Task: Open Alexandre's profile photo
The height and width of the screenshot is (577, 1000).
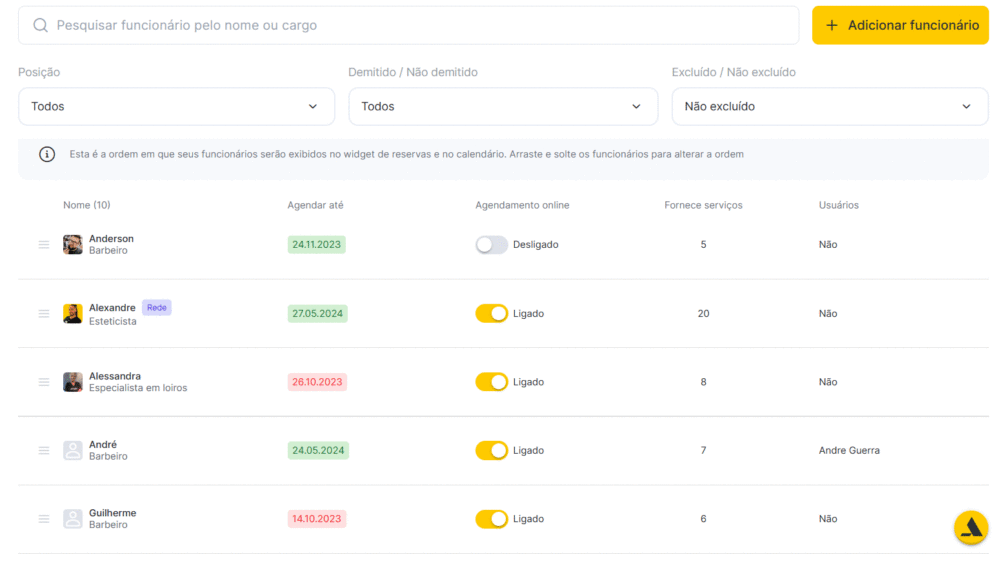Action: pyautogui.click(x=73, y=314)
